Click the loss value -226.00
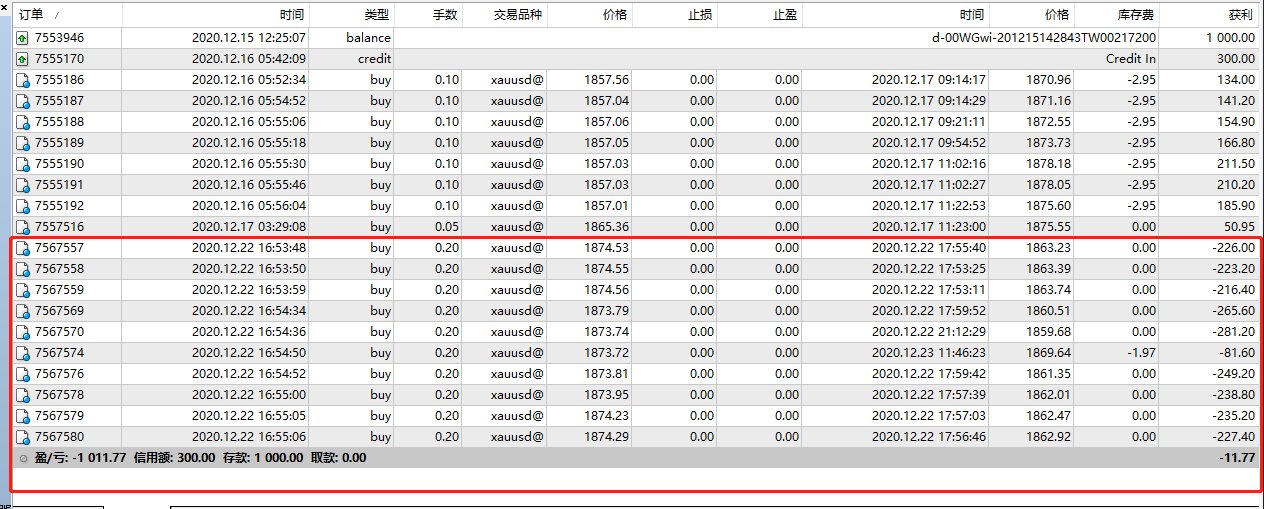The height and width of the screenshot is (509, 1264). 1232,248
